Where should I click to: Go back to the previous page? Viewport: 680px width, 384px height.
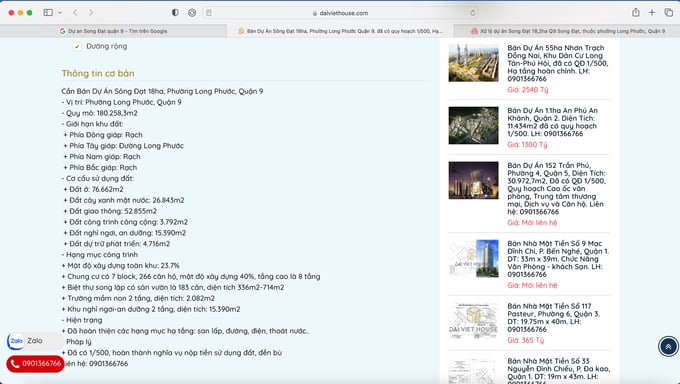[75, 13]
